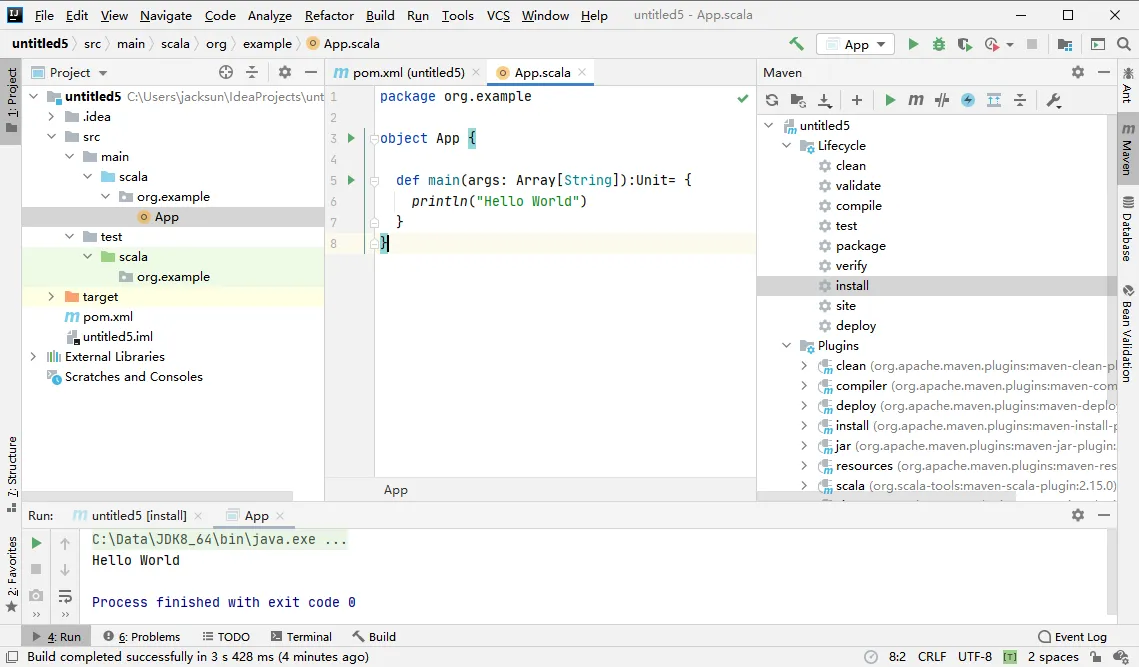Open the 6: Problems tool window
Screen dimensions: 1139x667
coord(142,636)
